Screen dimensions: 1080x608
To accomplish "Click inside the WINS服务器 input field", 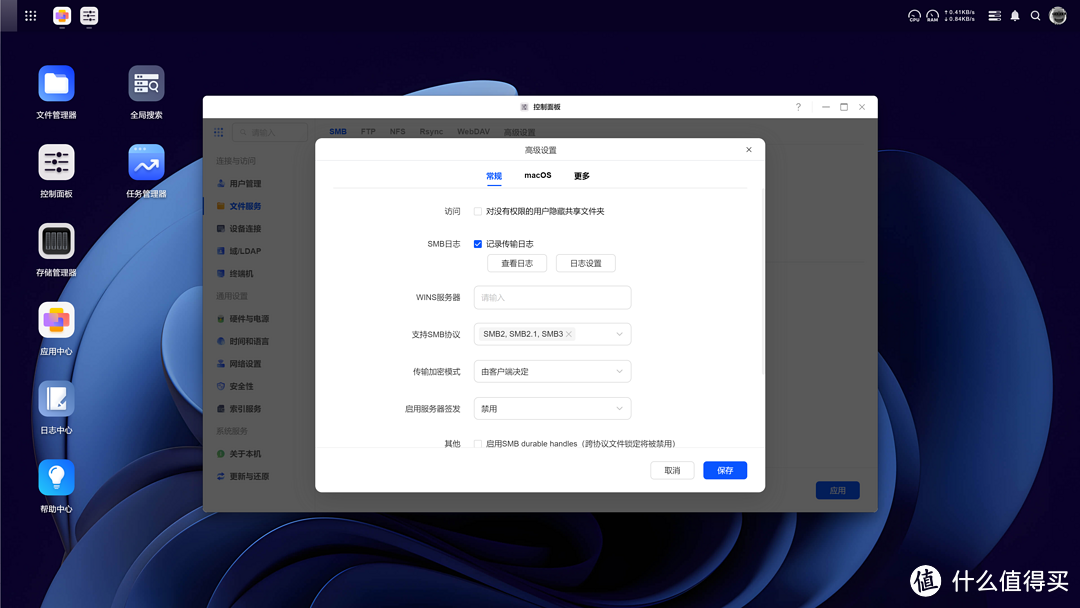I will point(552,297).
